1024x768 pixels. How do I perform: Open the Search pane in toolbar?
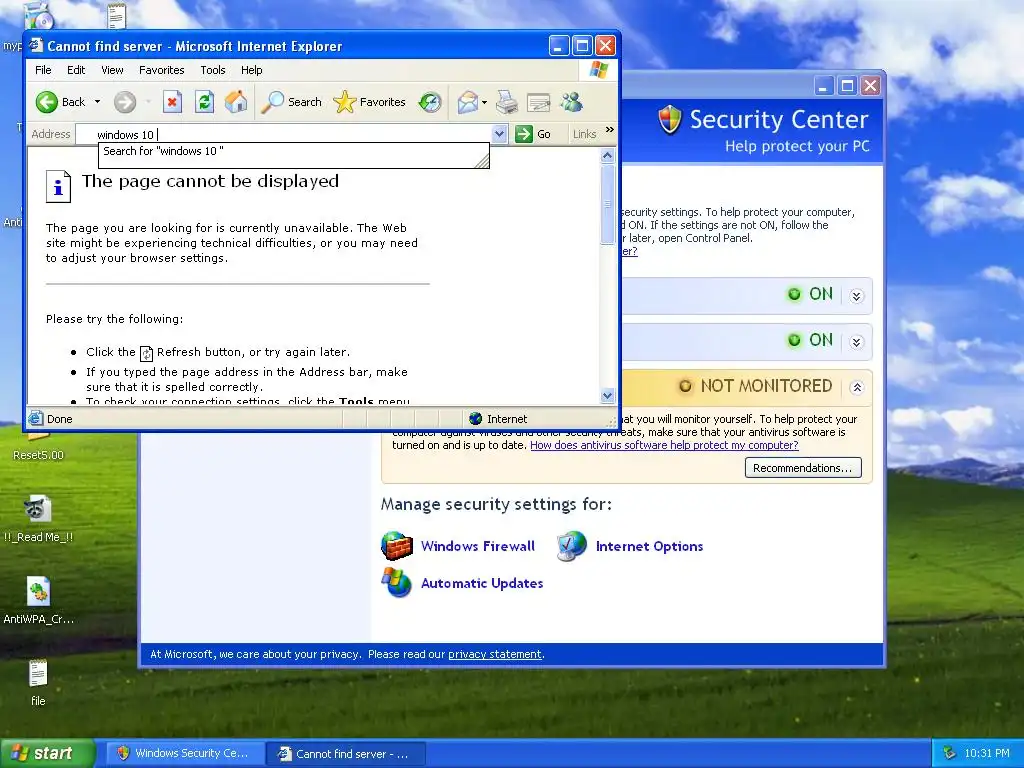pos(292,102)
